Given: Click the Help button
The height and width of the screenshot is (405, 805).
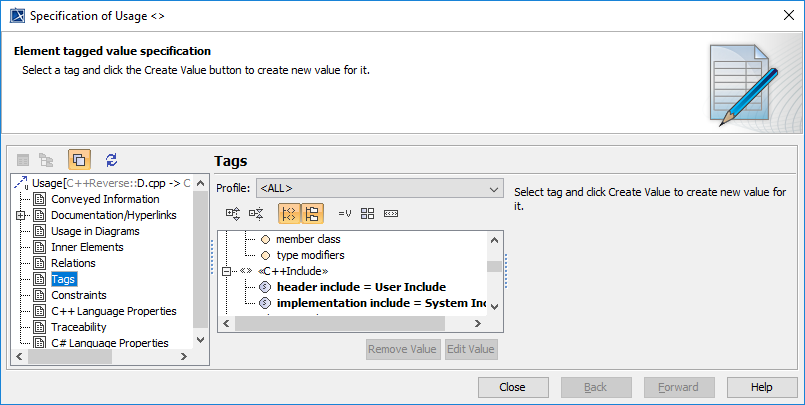Looking at the screenshot, I should 762,387.
